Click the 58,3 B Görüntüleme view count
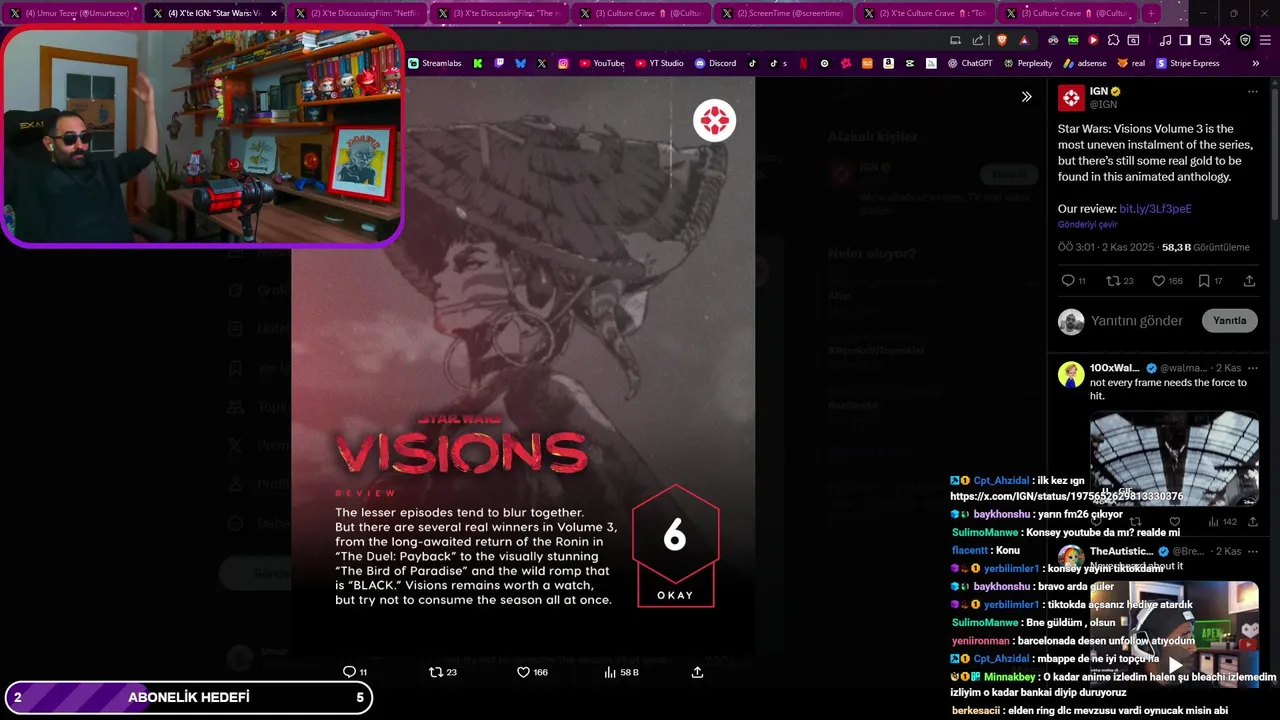This screenshot has height=720, width=1280. point(1205,247)
